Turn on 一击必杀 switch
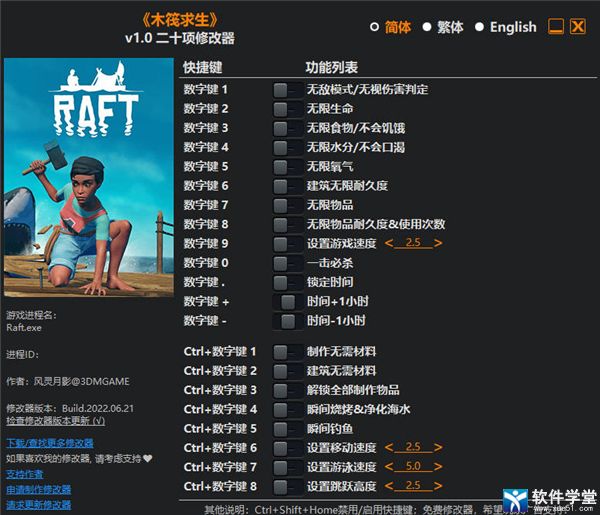This screenshot has height=515, width=600. pos(287,263)
